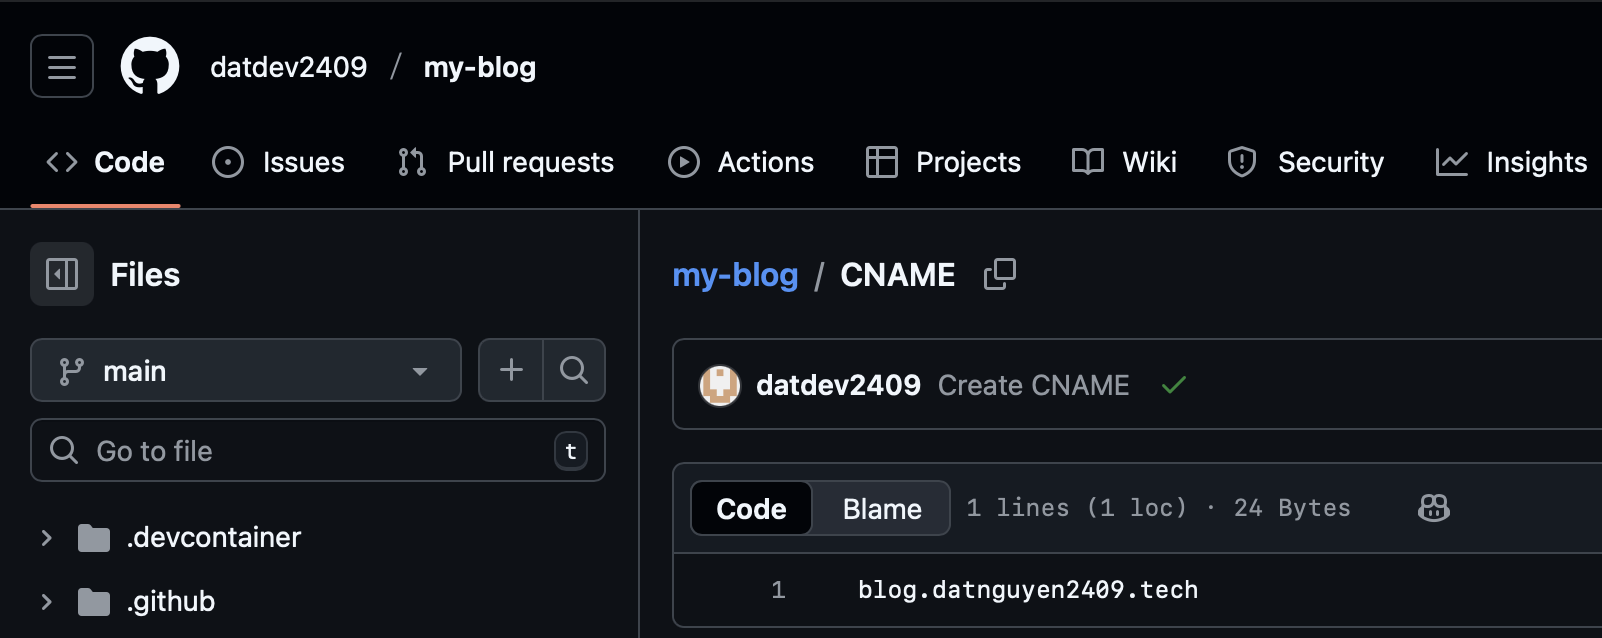Click the search files magnifier button

click(x=574, y=370)
